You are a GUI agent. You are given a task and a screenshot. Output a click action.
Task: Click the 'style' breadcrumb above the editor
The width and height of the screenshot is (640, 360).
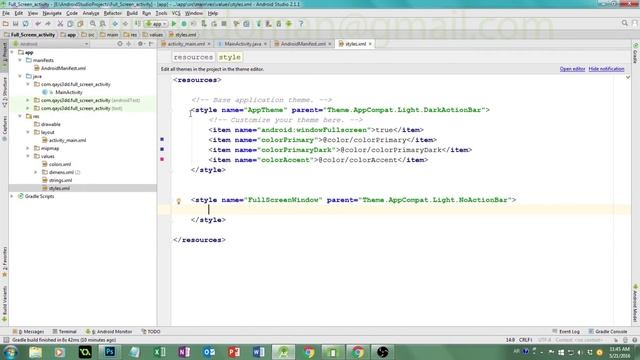230,57
